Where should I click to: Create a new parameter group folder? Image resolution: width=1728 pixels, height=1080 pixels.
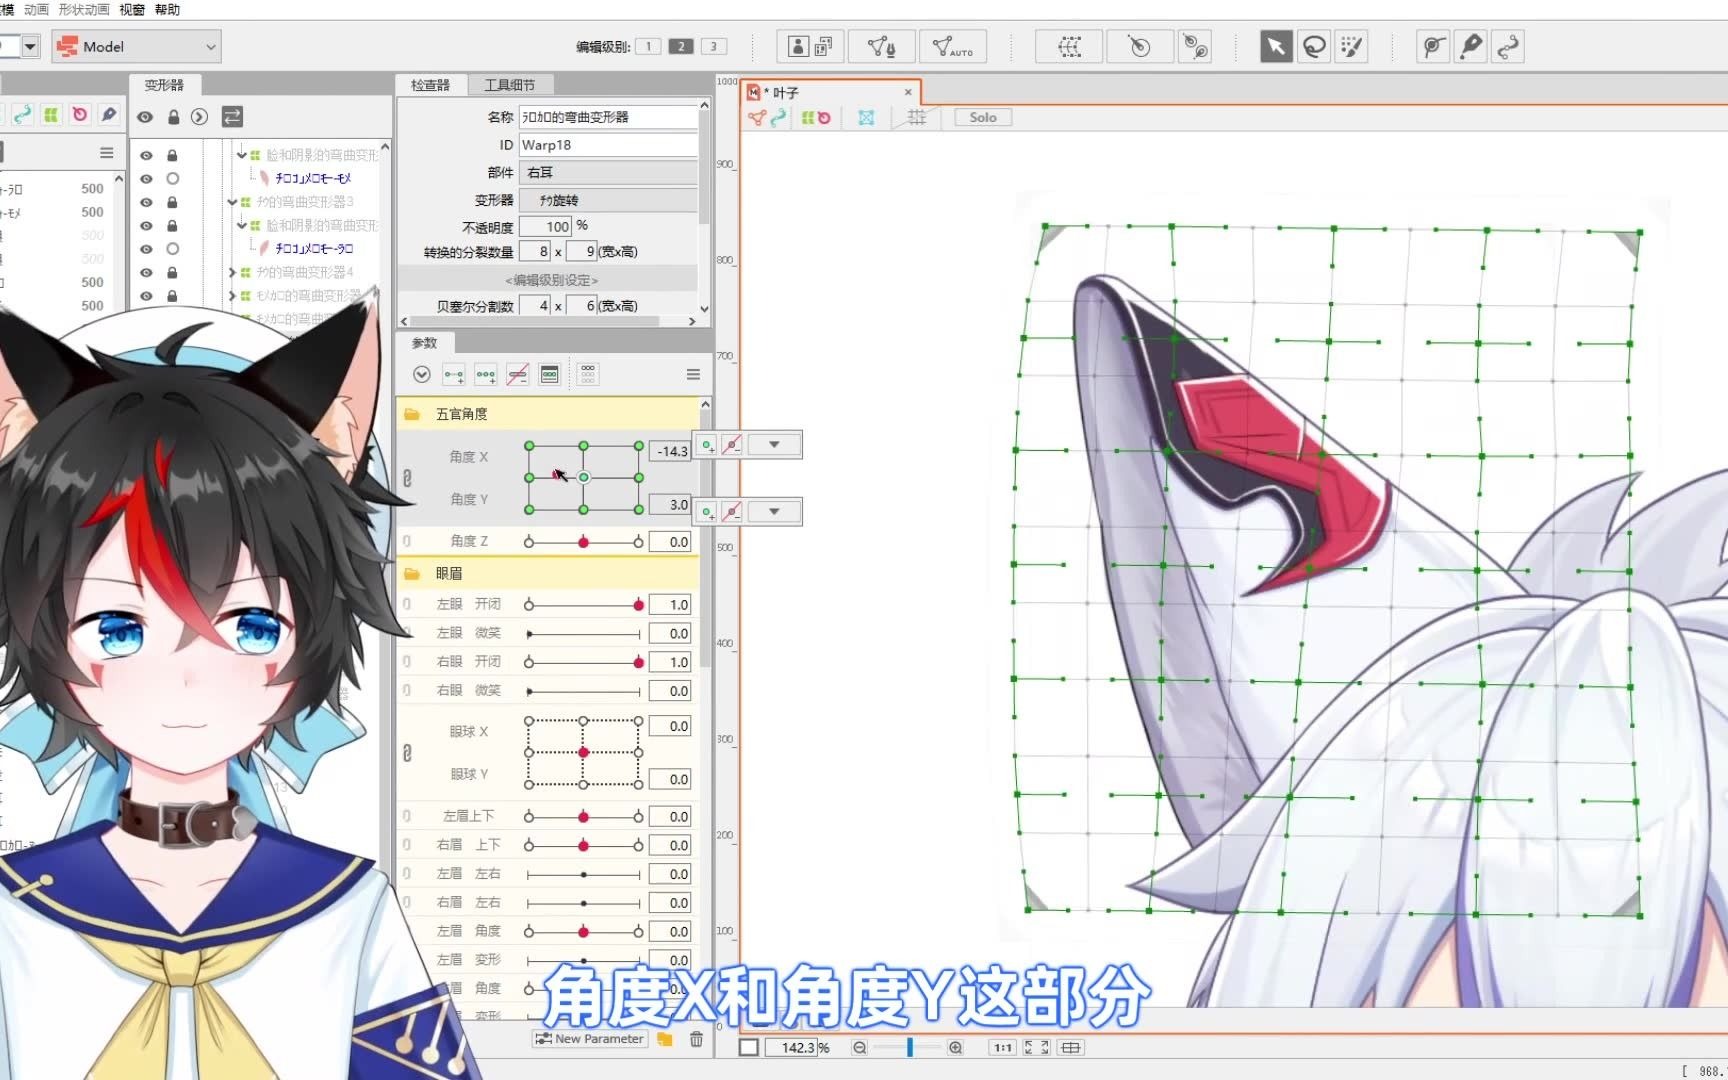point(665,1039)
